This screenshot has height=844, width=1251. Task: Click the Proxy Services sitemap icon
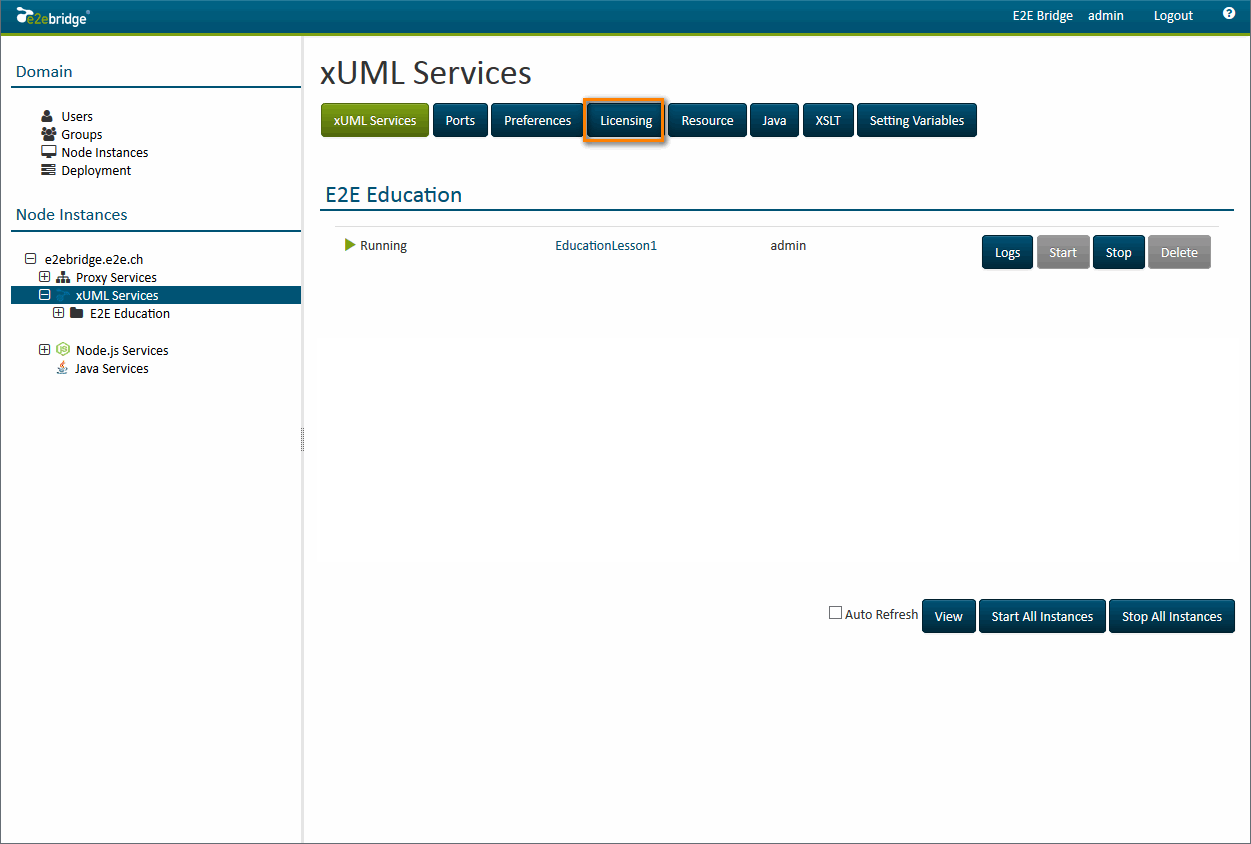click(x=63, y=277)
